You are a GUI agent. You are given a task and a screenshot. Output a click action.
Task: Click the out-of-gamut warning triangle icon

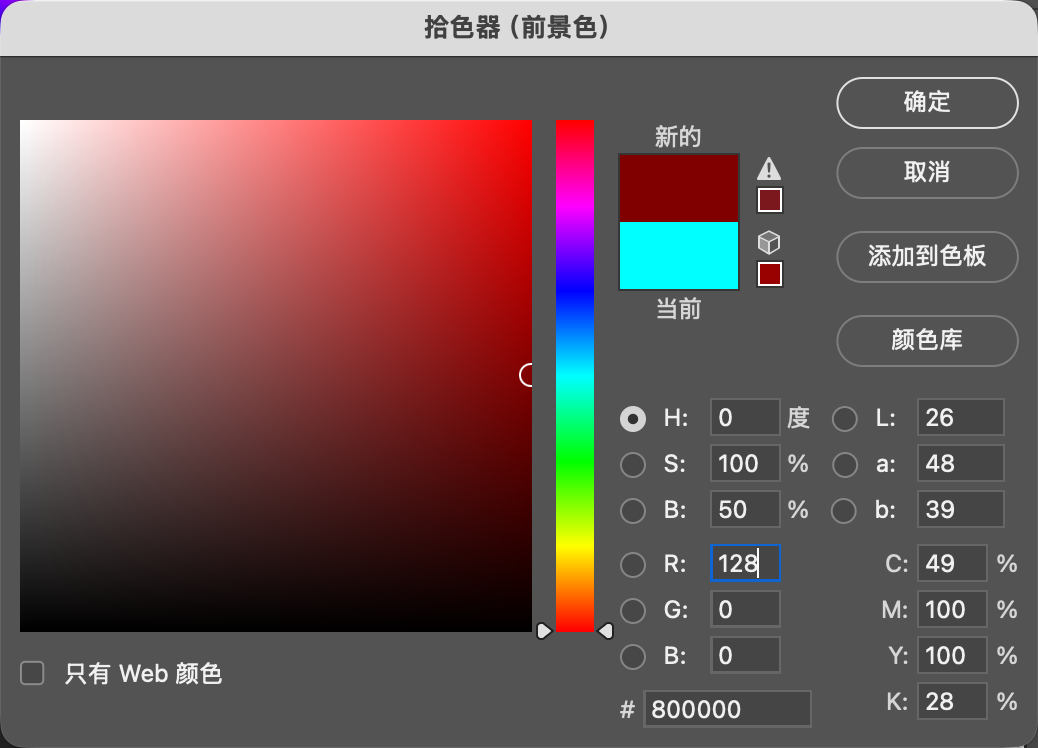coord(768,168)
